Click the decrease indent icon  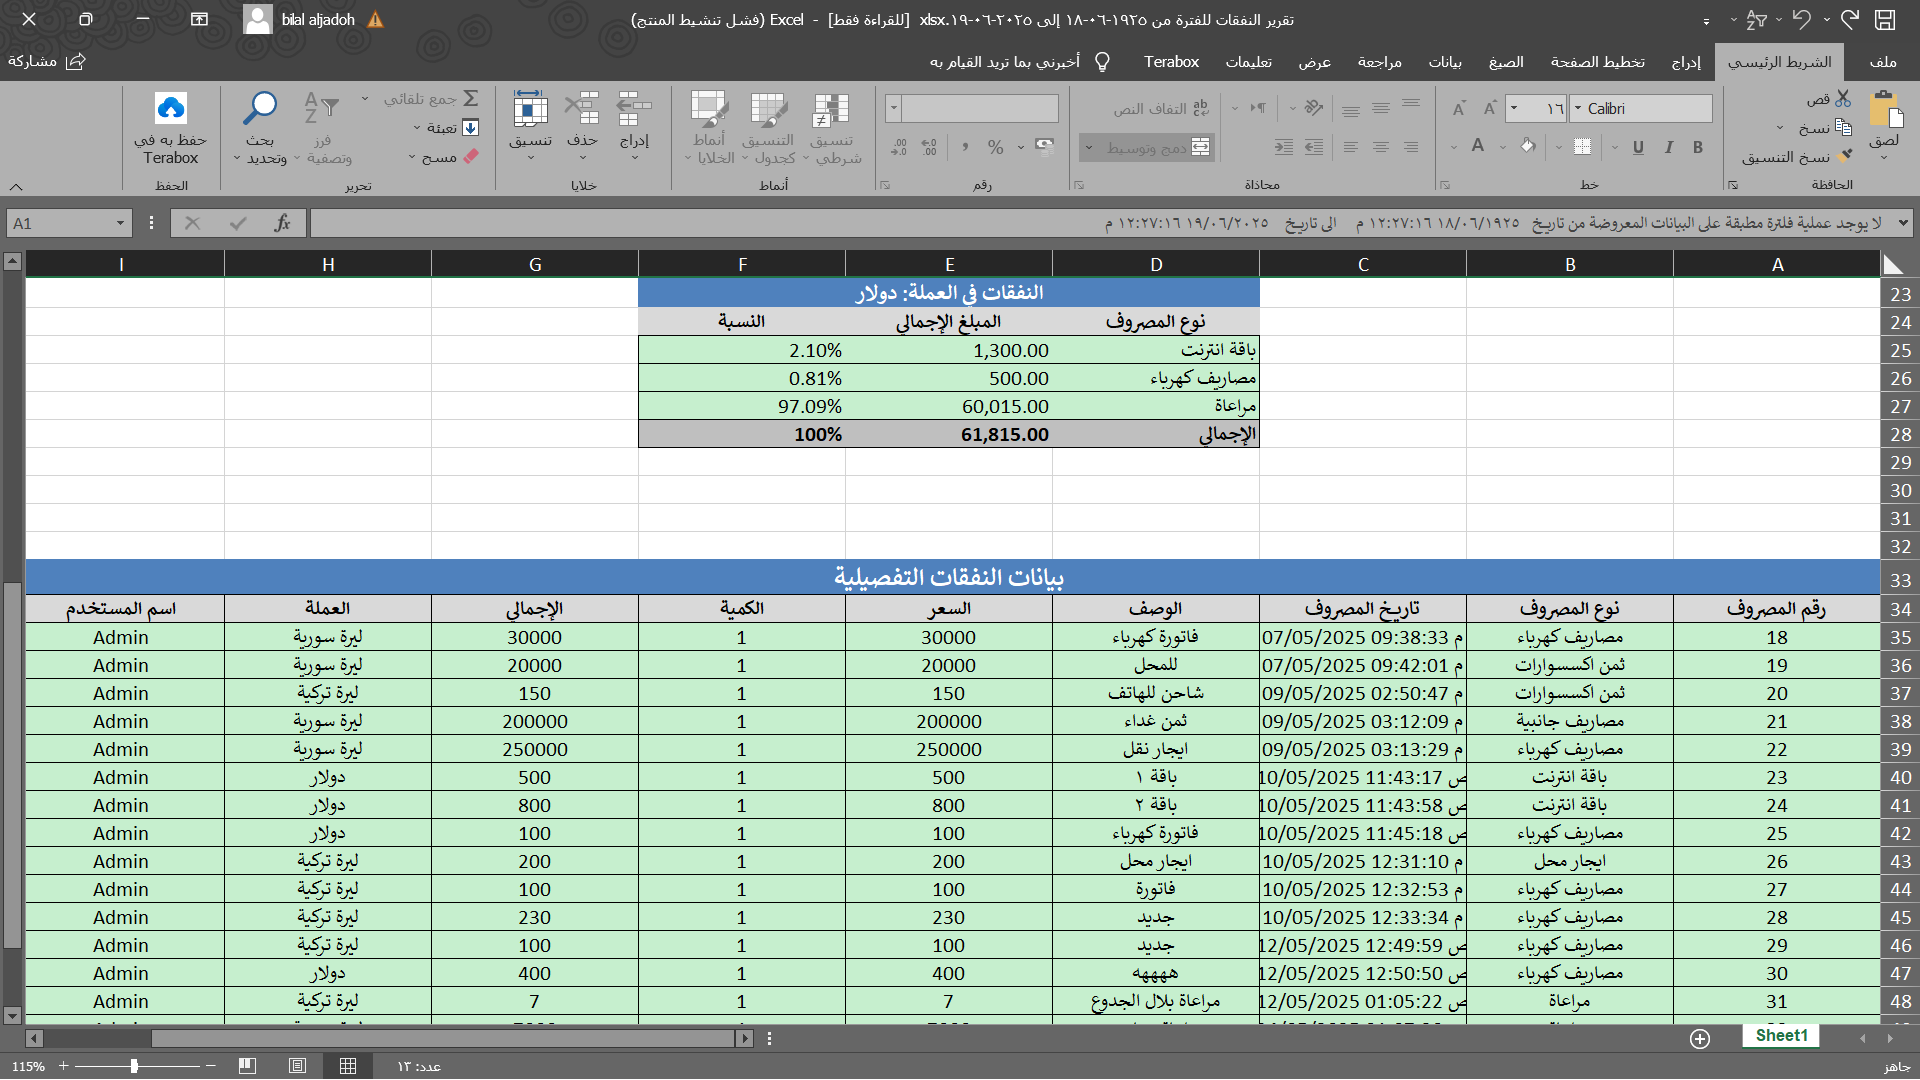1314,147
